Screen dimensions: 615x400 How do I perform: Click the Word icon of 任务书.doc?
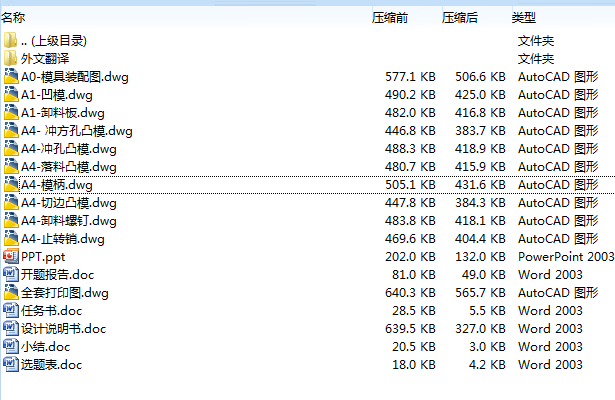pos(11,311)
